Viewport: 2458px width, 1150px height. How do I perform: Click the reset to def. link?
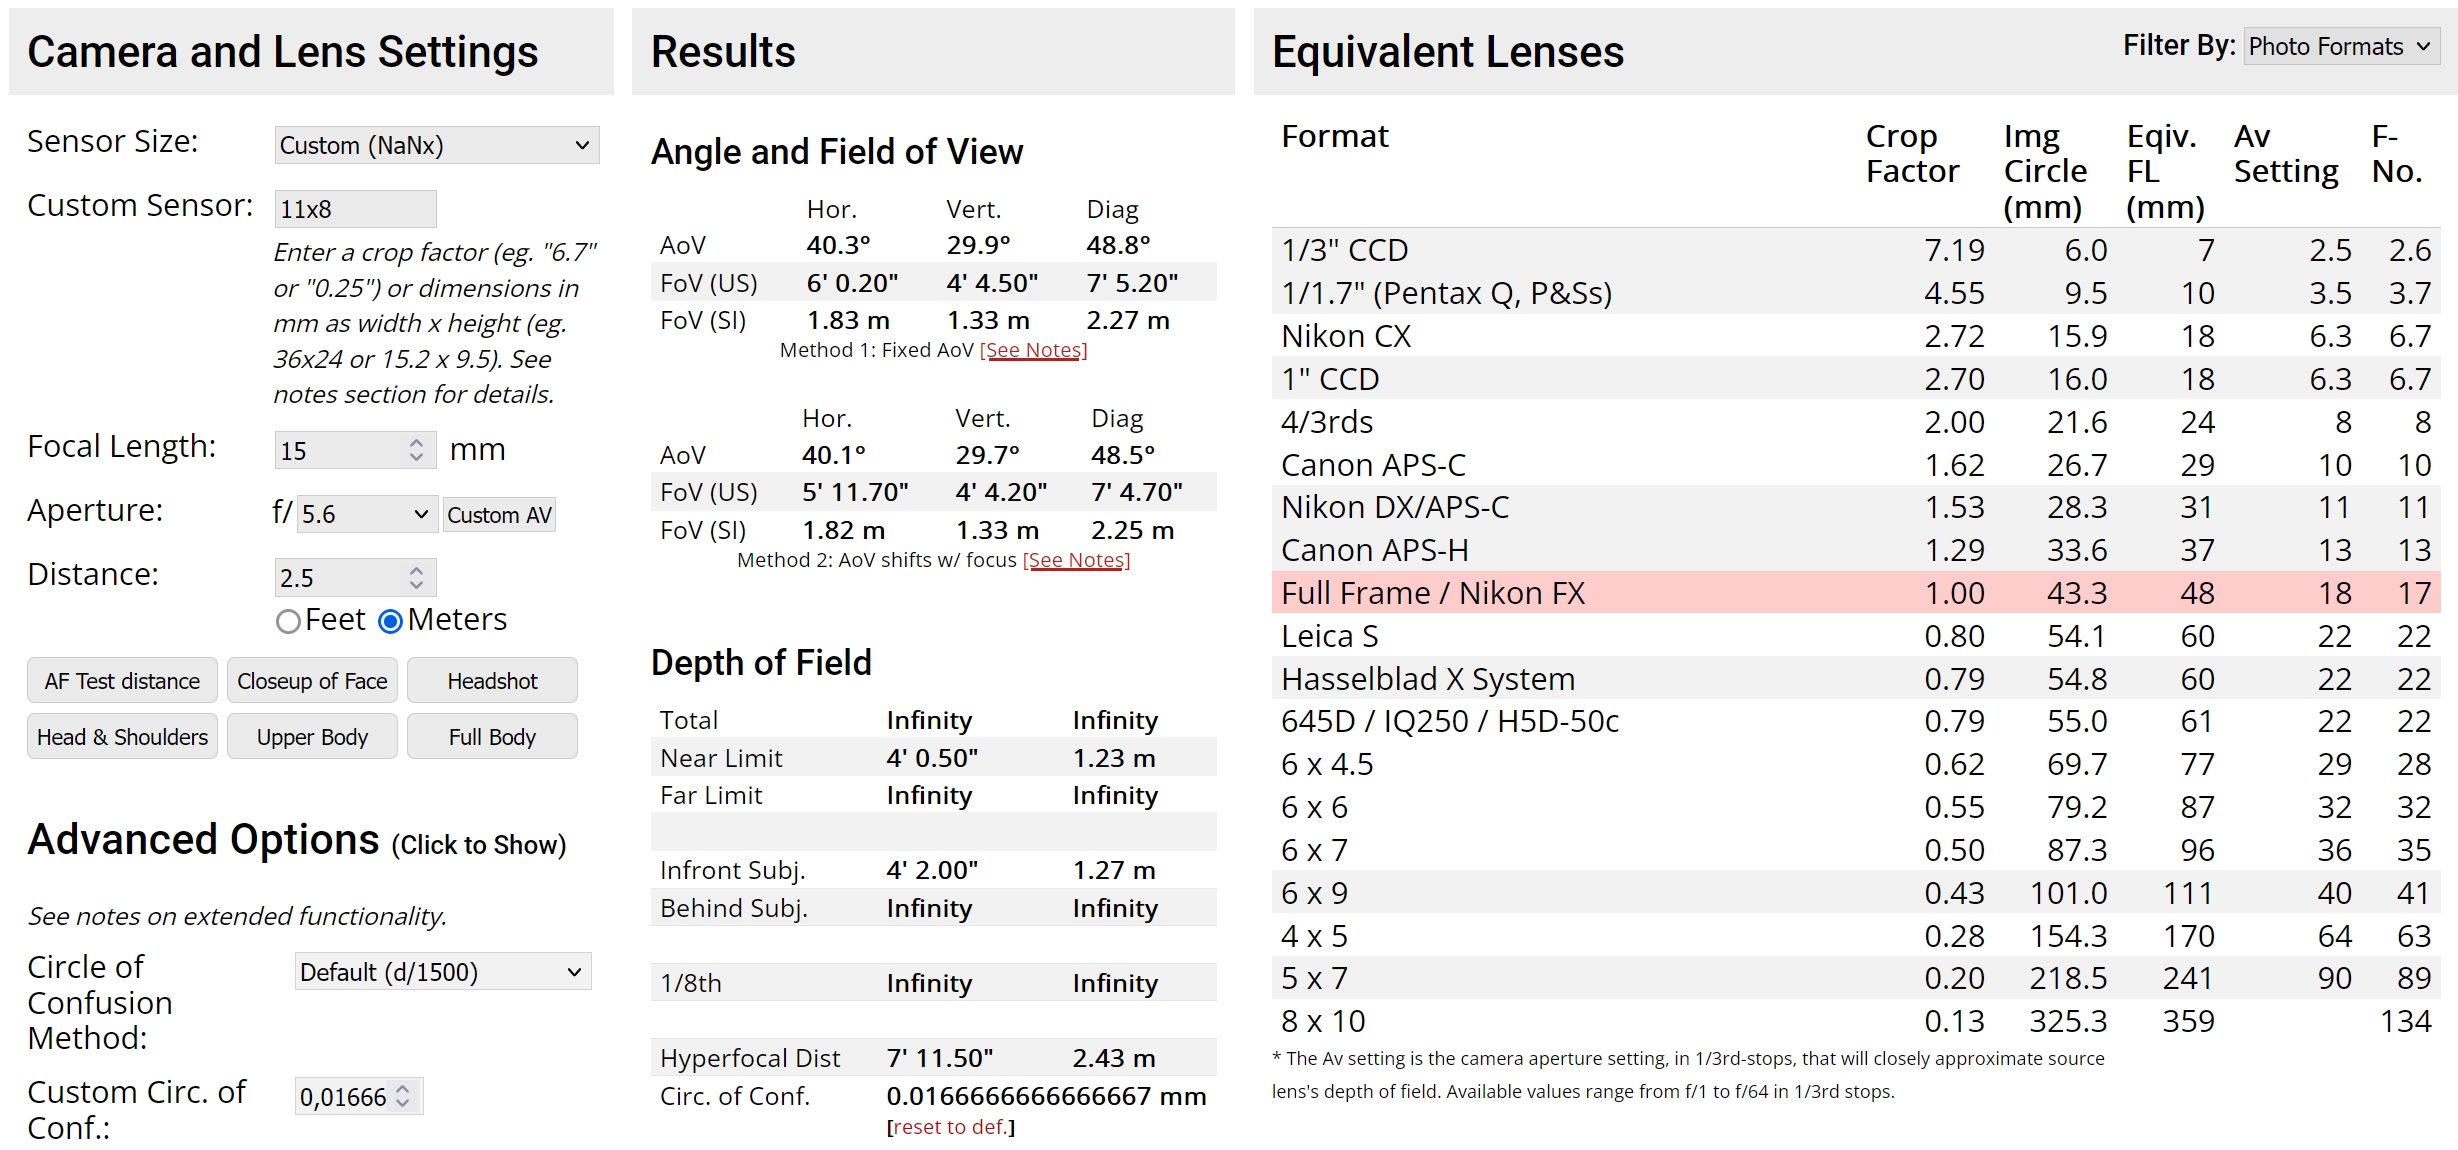[949, 1127]
